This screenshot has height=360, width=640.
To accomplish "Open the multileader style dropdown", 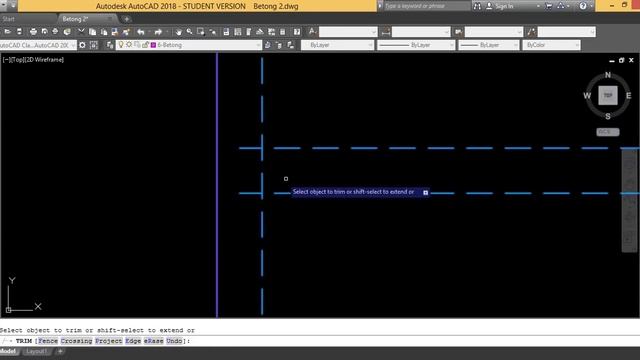I will click(x=567, y=32).
